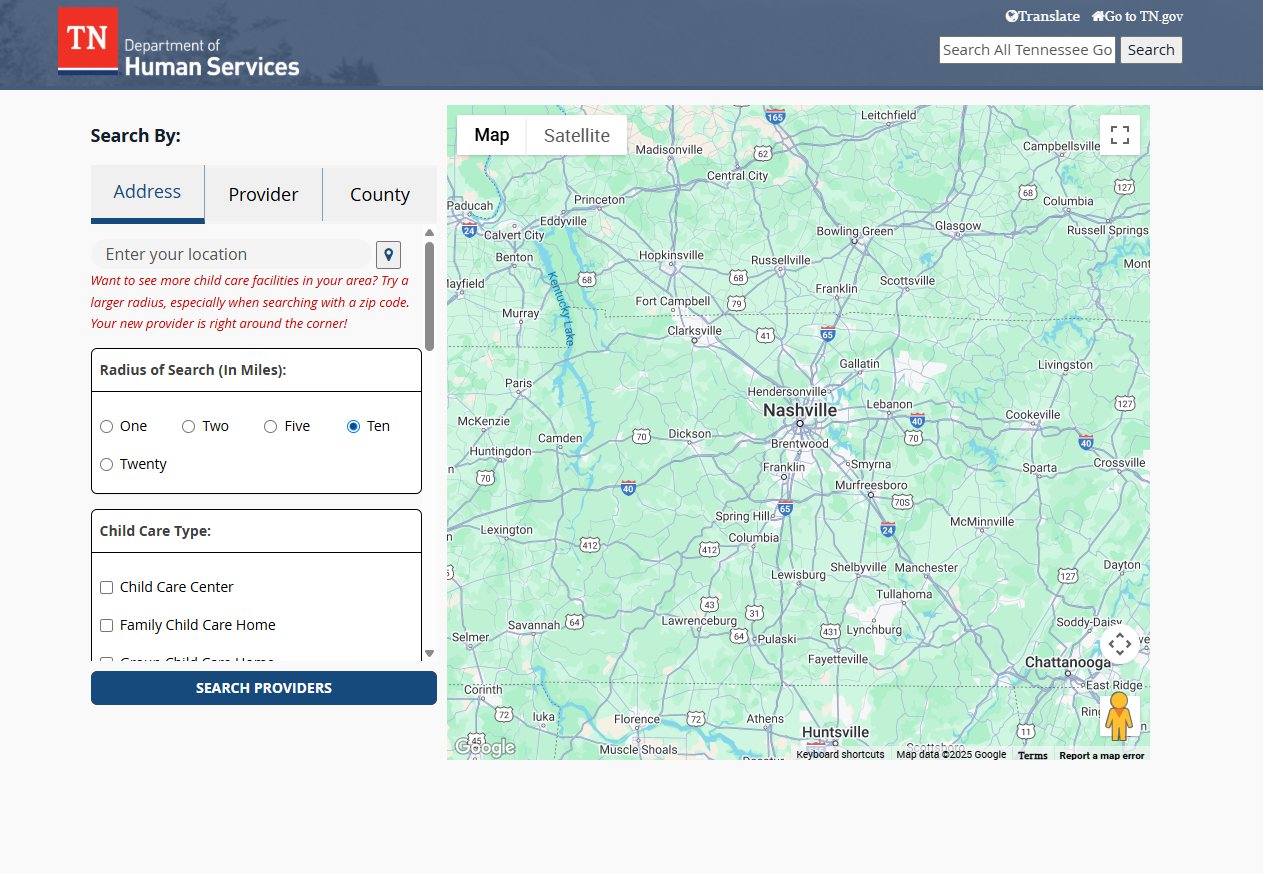Click the header Search button
Image resolution: width=1263 pixels, height=874 pixels.
click(x=1151, y=50)
